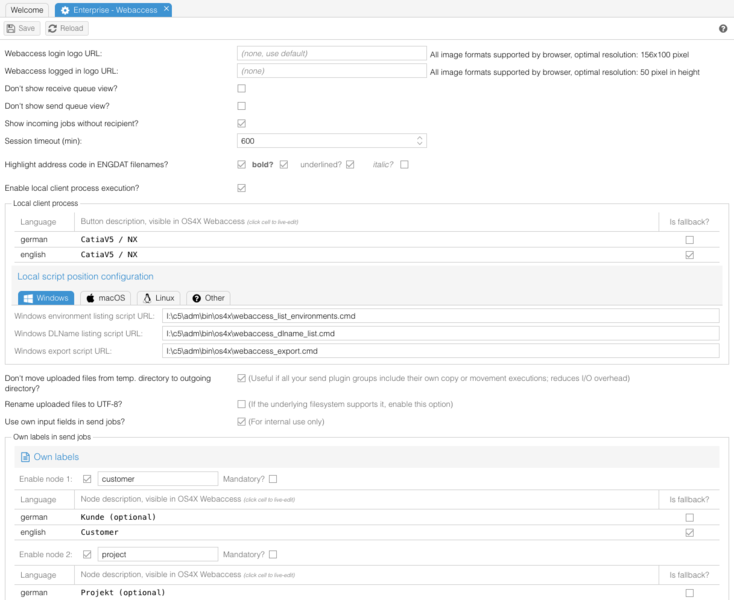Viewport: 734px width, 600px height.
Task: Switch to the Linux script tab
Action: [x=158, y=298]
